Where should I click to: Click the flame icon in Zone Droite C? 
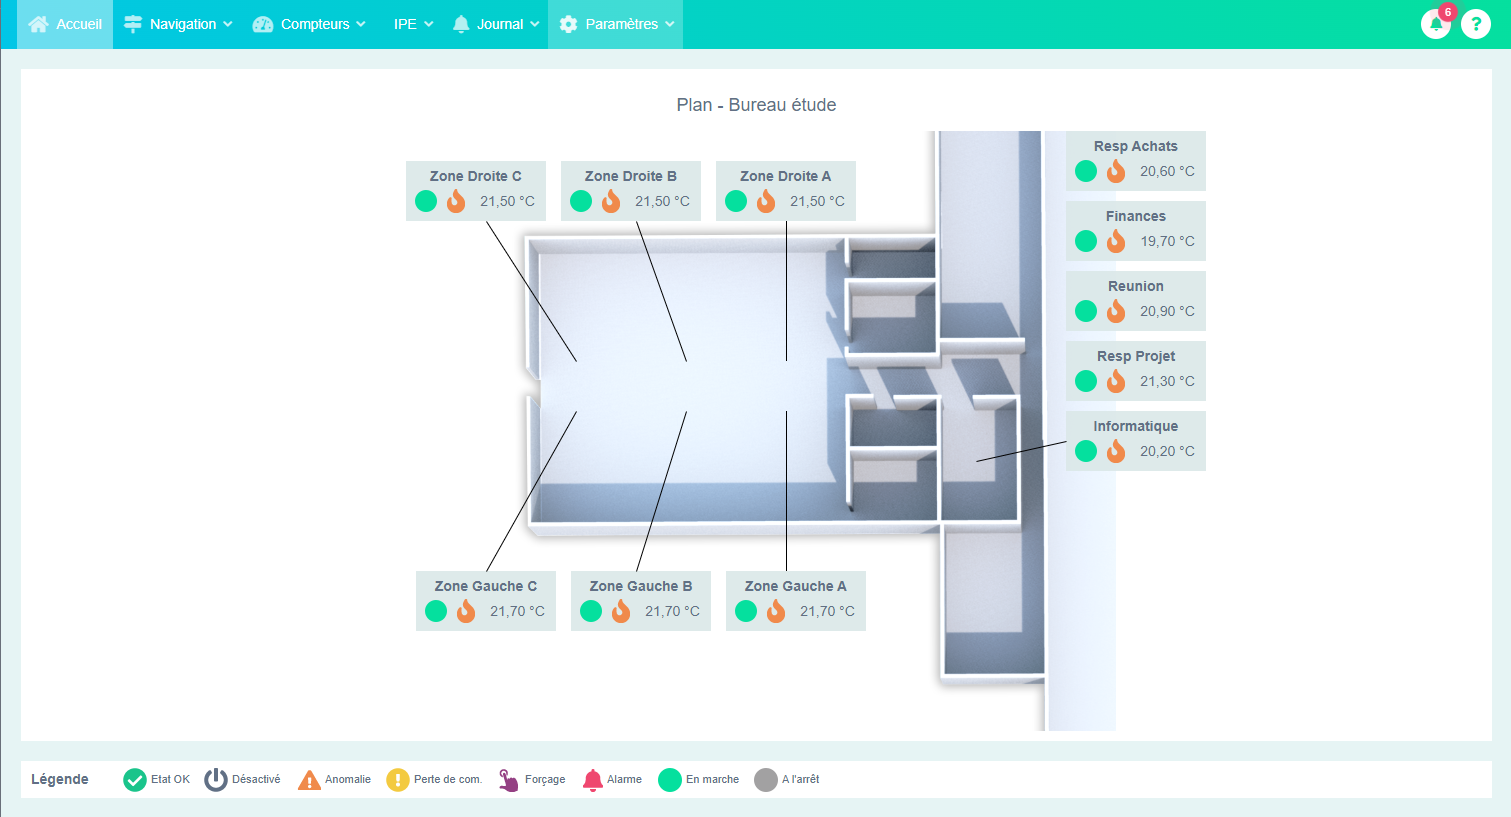(x=456, y=201)
